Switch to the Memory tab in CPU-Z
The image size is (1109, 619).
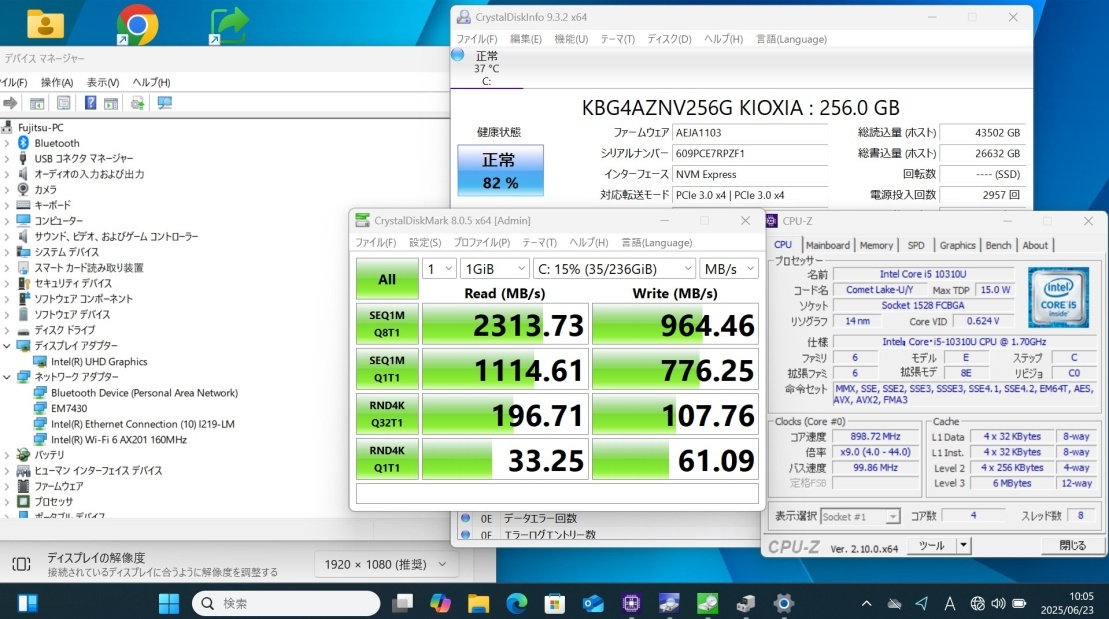(876, 245)
